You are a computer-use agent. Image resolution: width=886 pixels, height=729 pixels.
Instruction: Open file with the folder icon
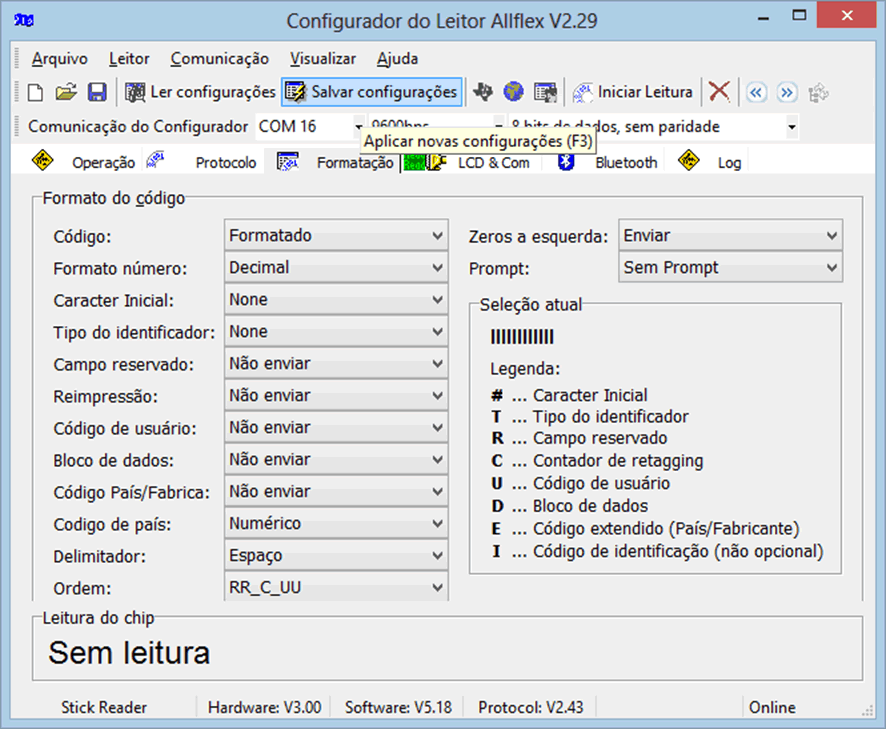pyautogui.click(x=66, y=92)
